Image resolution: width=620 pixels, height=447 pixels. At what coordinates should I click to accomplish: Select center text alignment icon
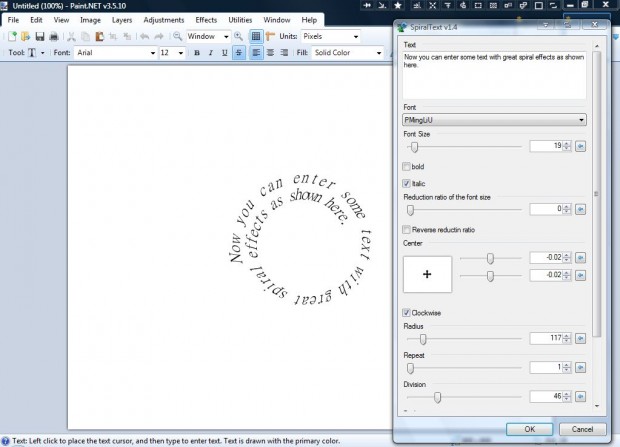click(270, 53)
